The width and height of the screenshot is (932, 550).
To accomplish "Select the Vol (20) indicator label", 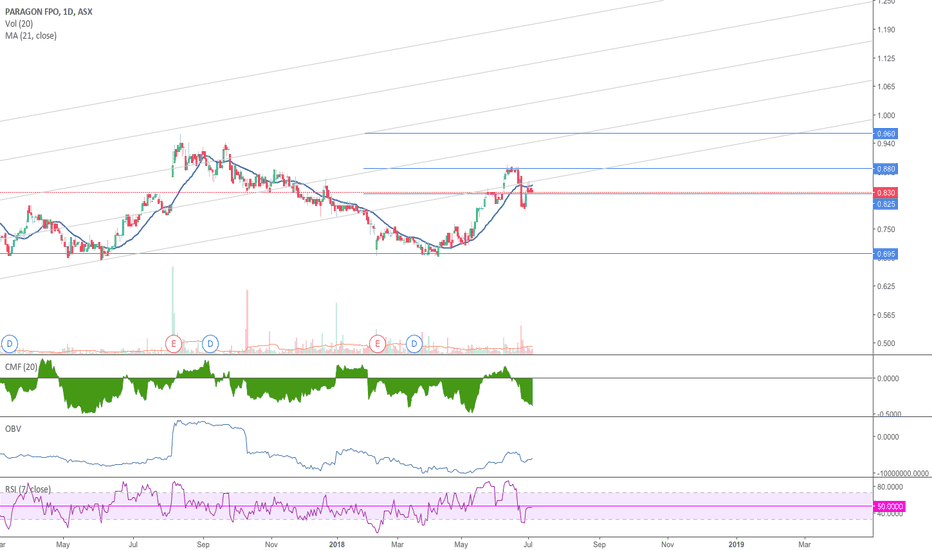I will (19, 24).
